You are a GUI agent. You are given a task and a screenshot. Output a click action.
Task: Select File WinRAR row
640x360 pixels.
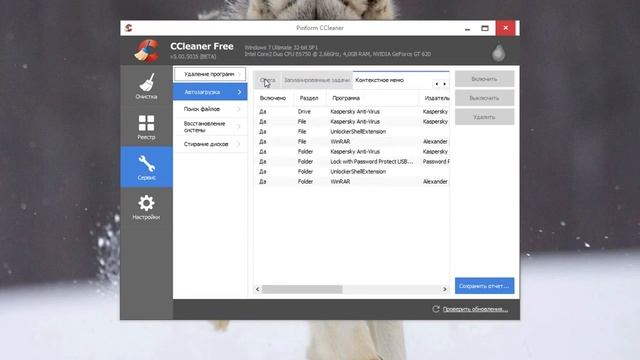pos(352,142)
